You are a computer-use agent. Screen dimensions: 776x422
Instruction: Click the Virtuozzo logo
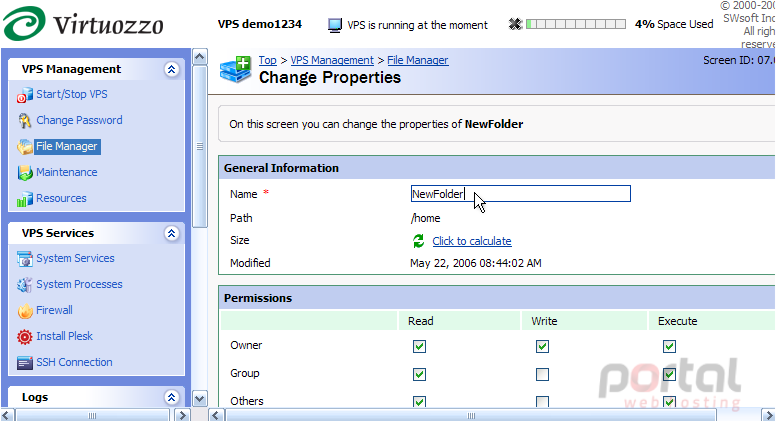click(x=83, y=23)
